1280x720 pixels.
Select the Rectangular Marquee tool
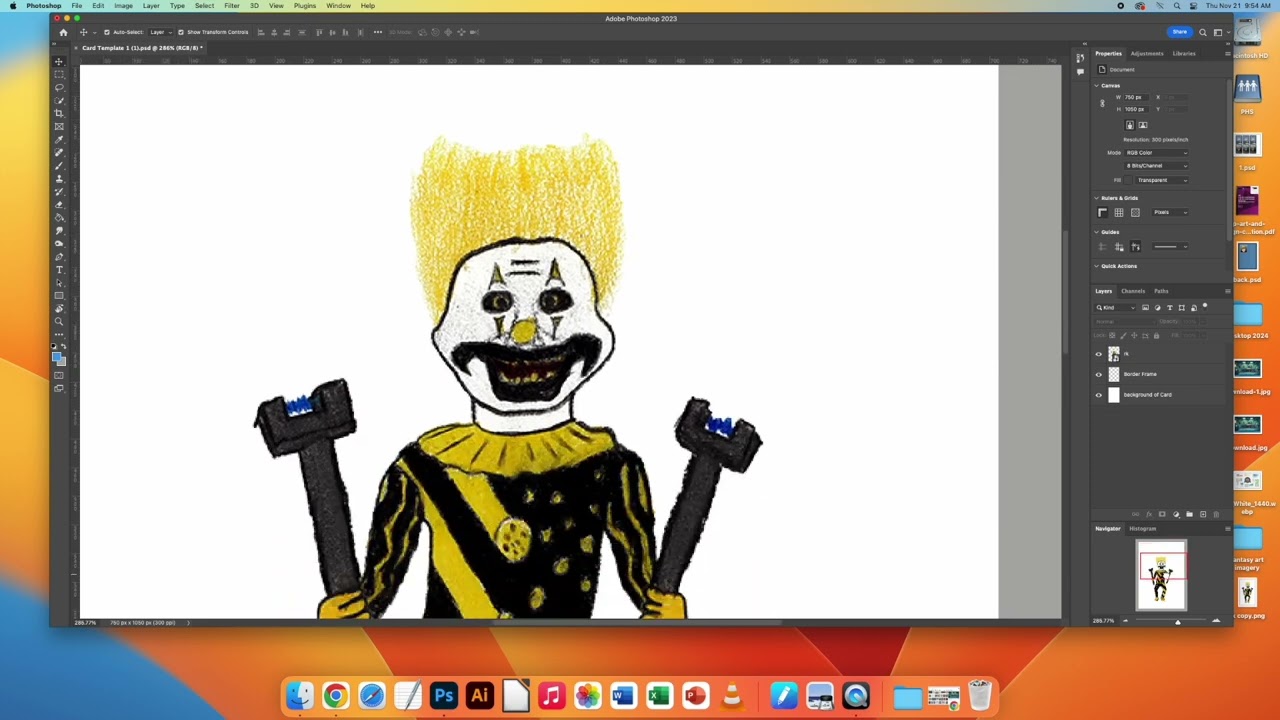tap(59, 74)
